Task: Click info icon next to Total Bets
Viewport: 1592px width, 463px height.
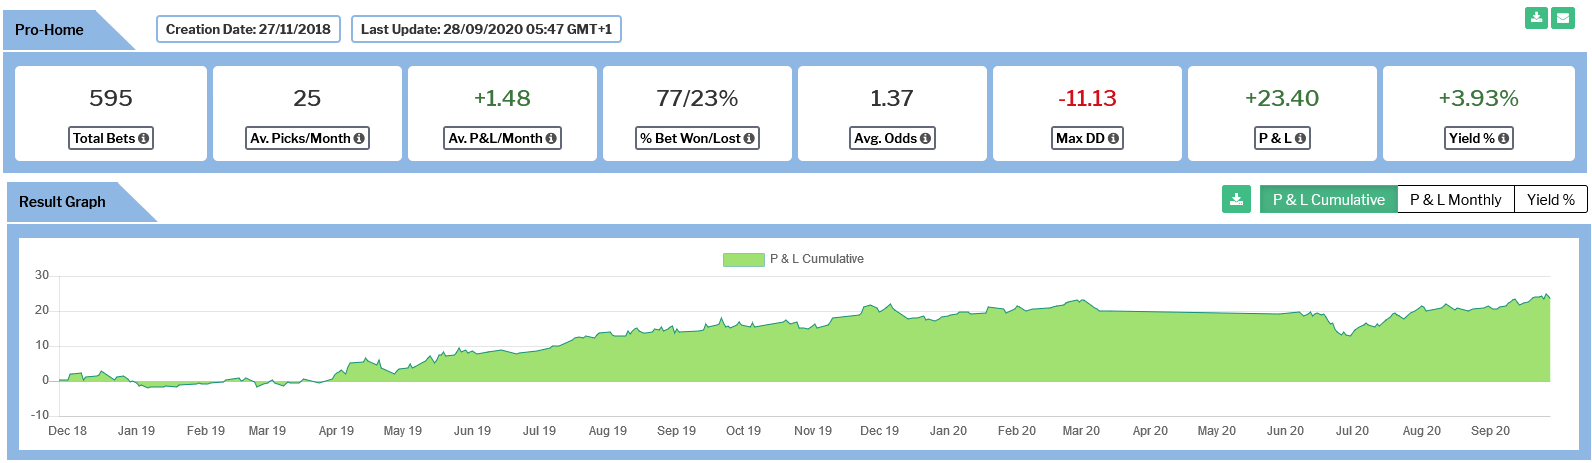Action: click(144, 139)
